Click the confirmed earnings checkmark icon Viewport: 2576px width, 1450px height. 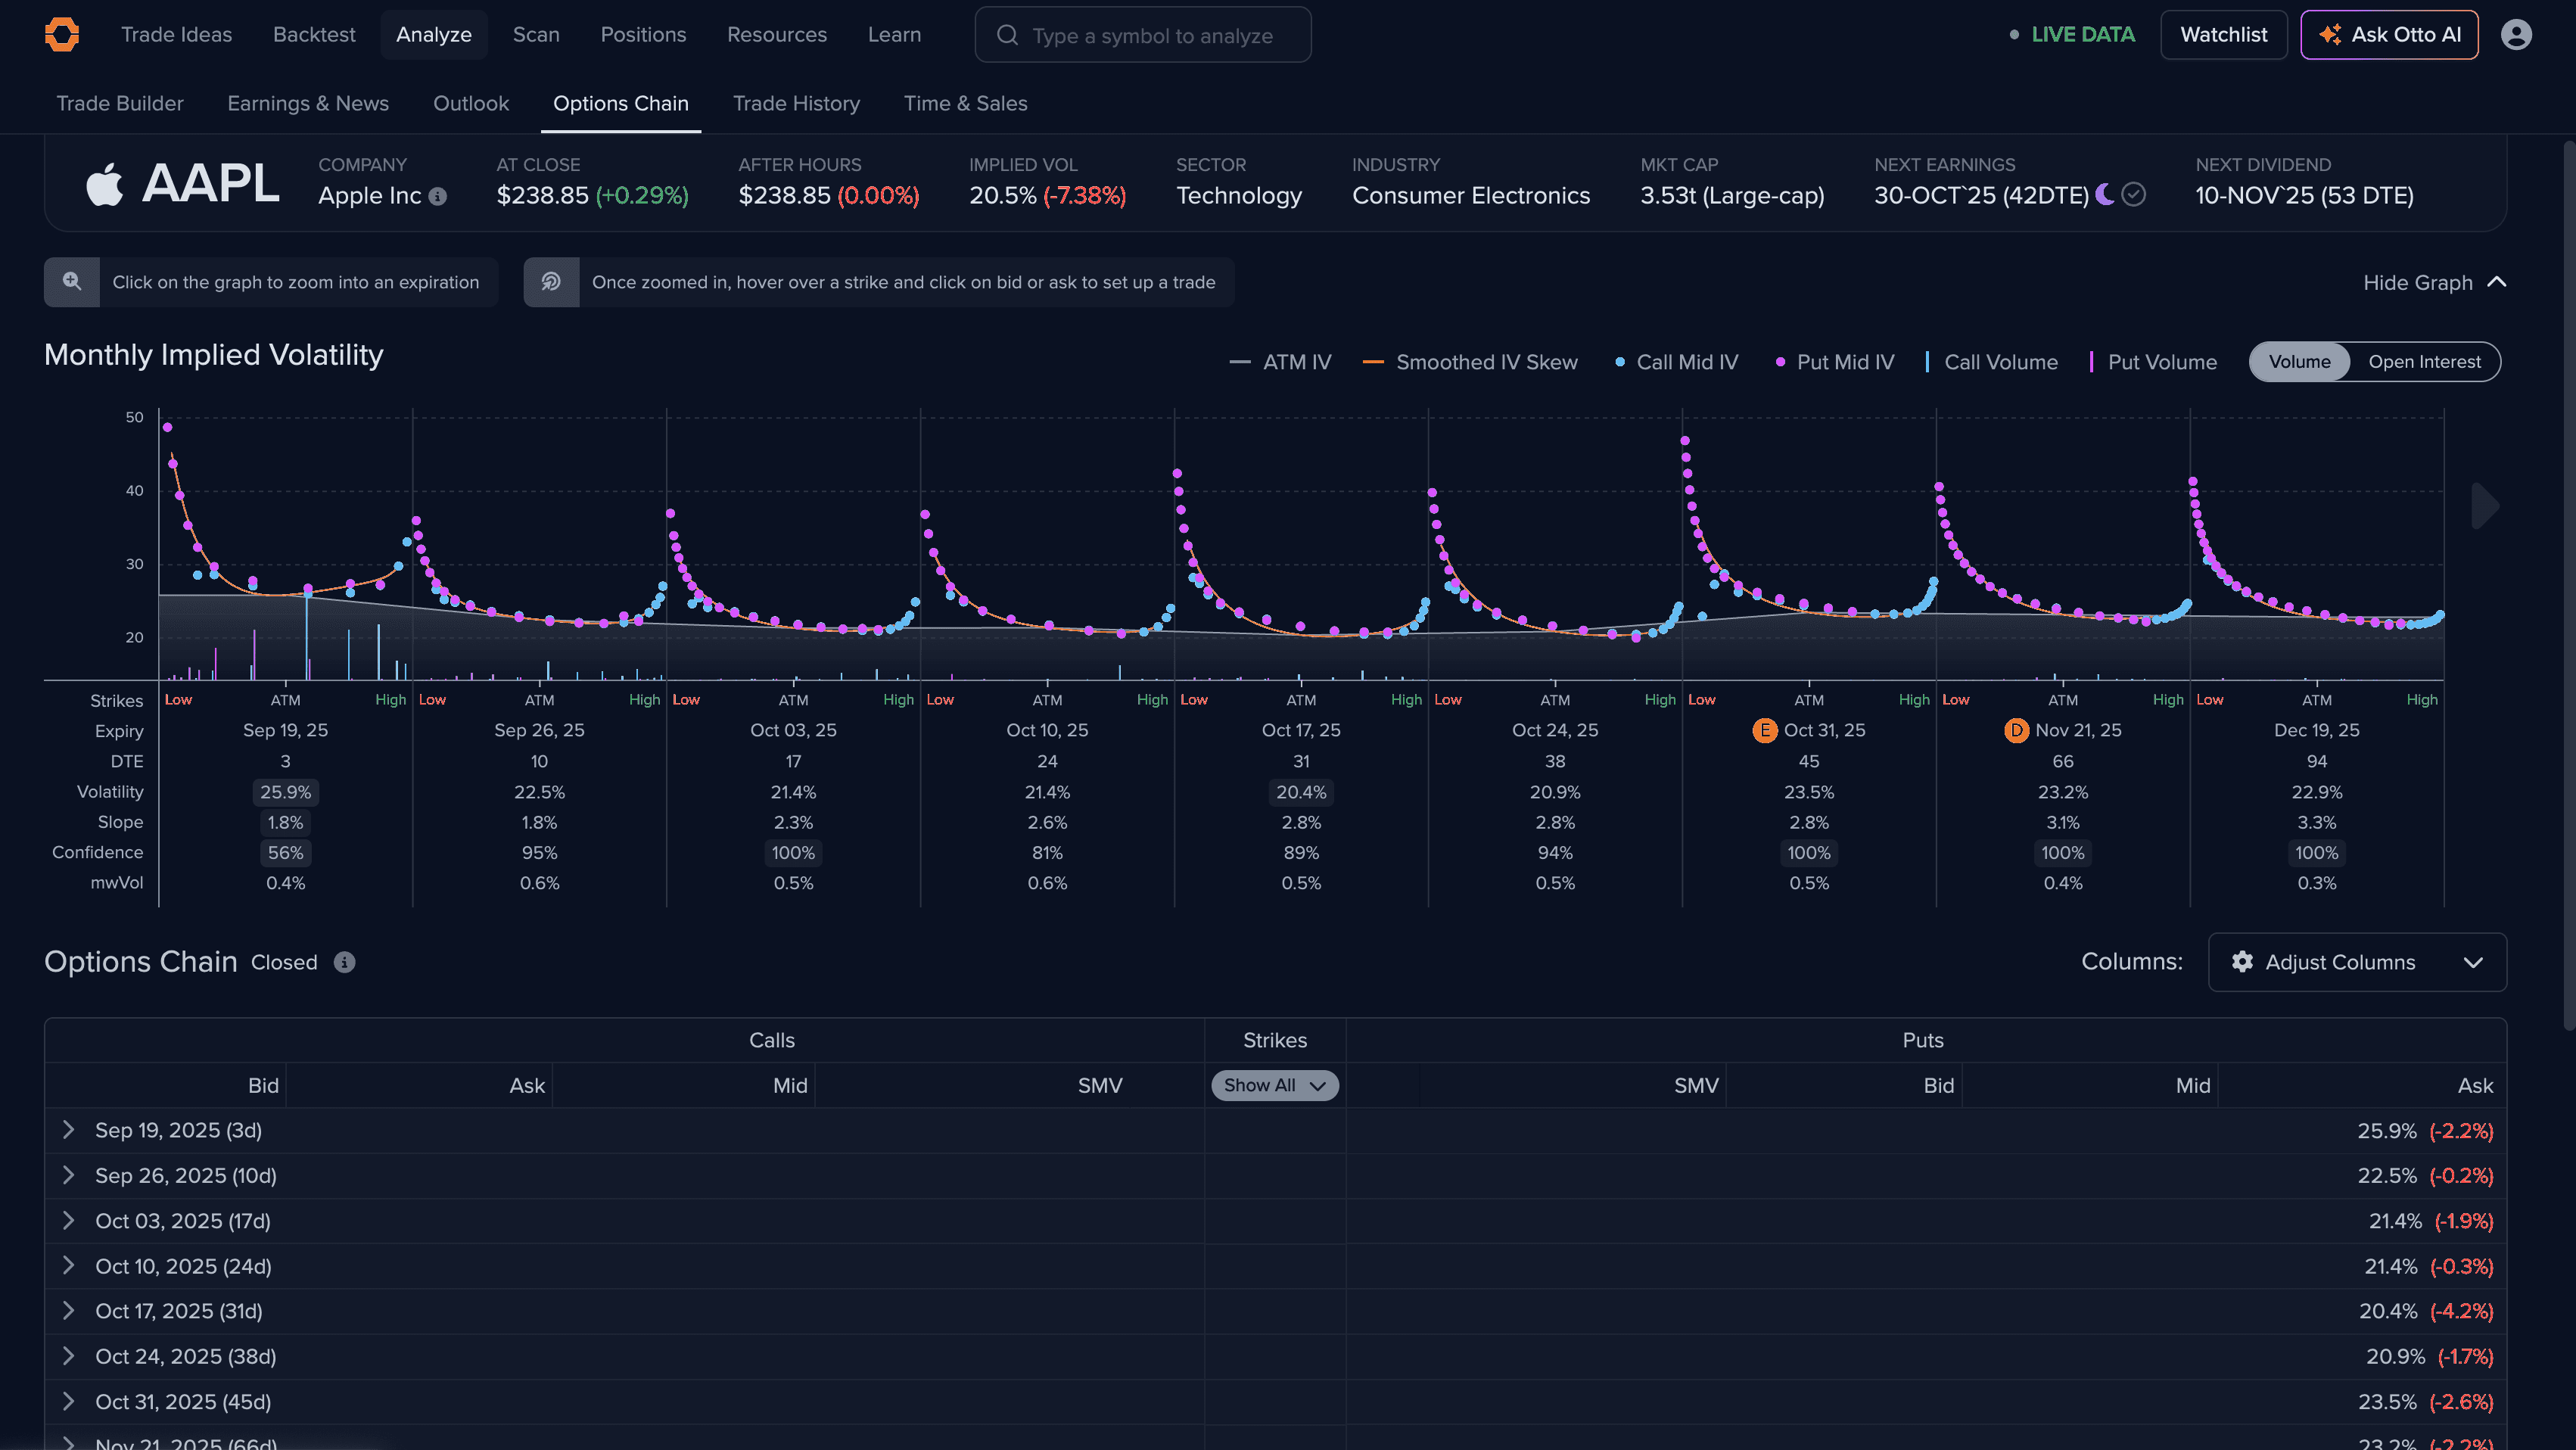coord(2133,194)
